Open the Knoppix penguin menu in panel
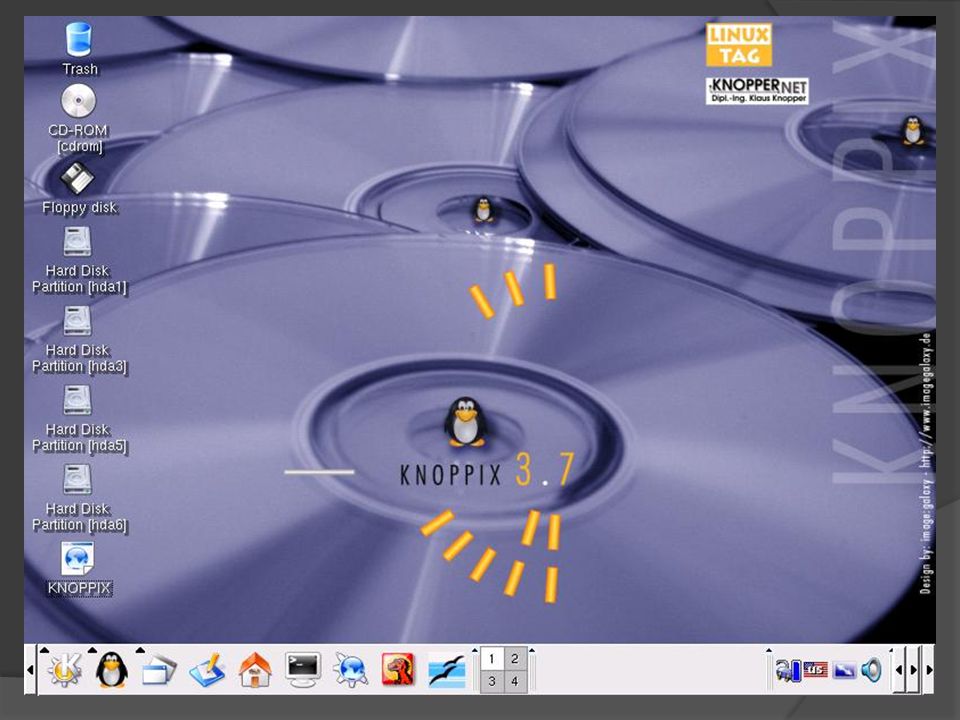The width and height of the screenshot is (960, 720). (111, 670)
